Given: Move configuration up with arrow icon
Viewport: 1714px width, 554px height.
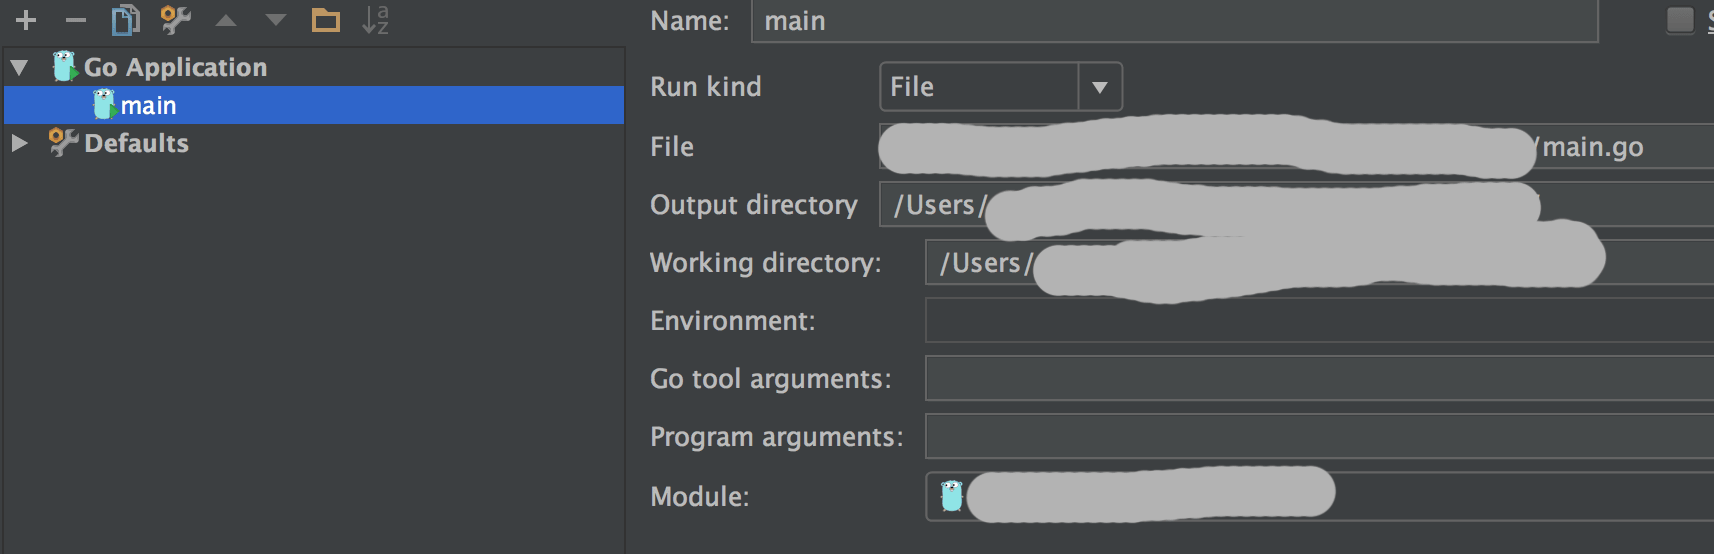Looking at the screenshot, I should coord(226,20).
